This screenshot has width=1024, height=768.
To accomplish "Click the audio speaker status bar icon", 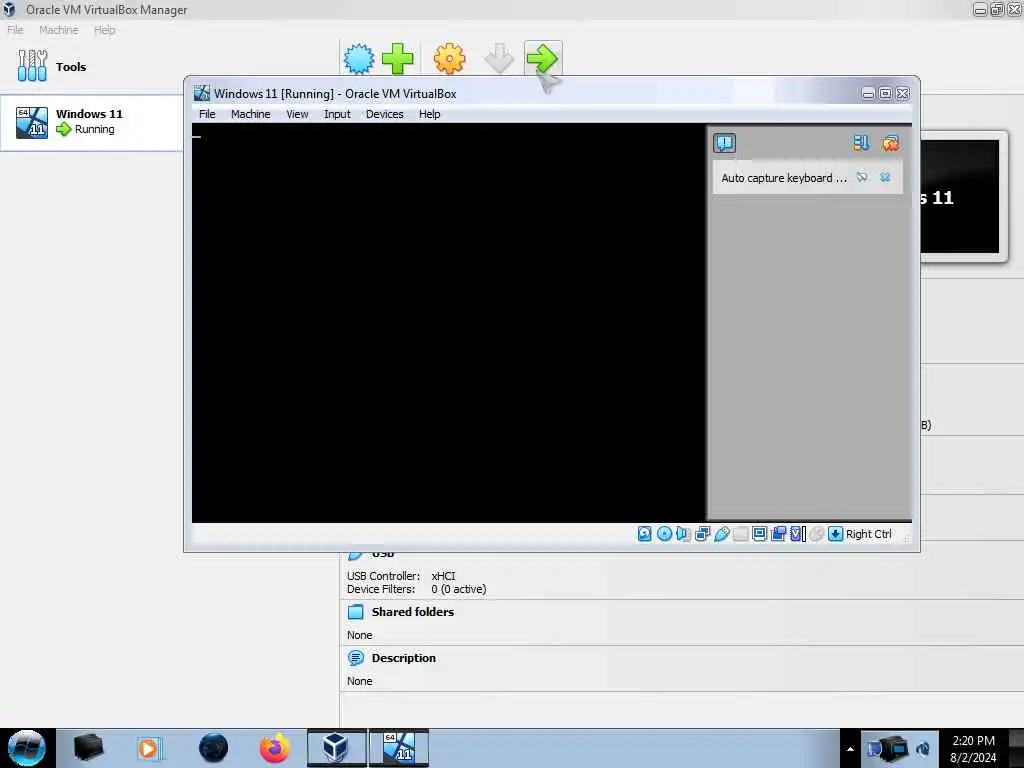I will (683, 534).
